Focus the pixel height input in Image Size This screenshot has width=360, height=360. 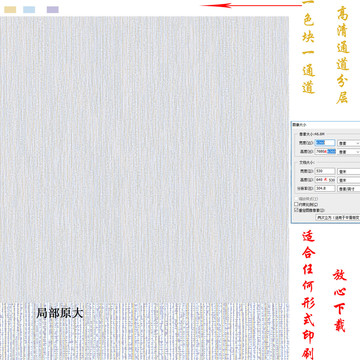[x=325, y=151]
